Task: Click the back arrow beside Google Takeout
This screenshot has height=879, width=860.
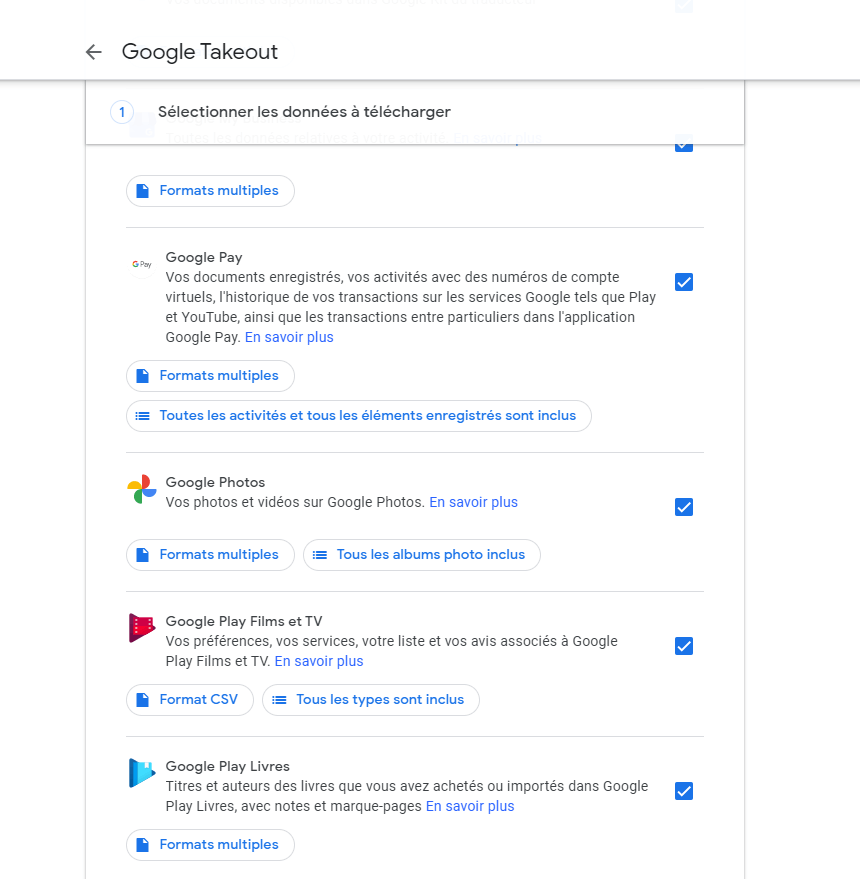Action: click(94, 52)
